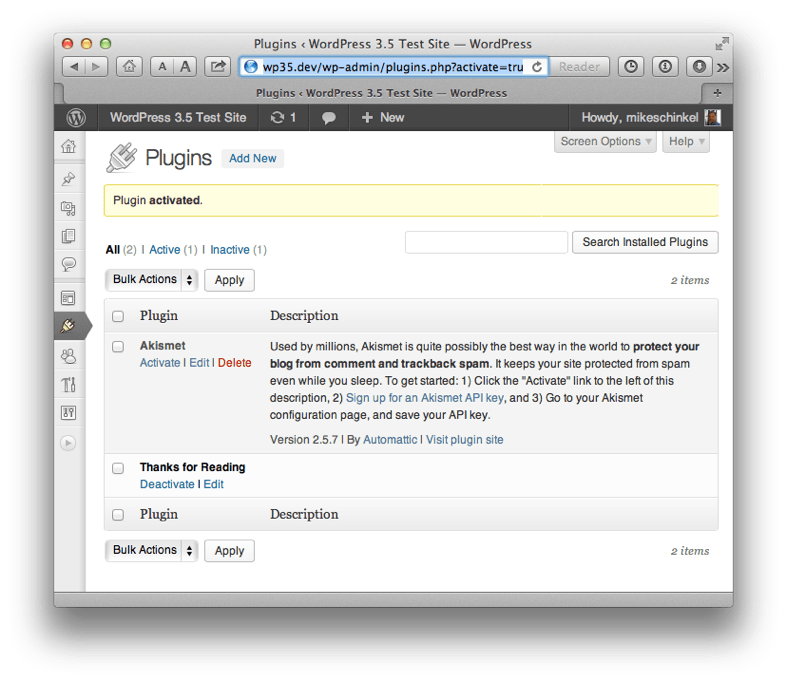Go forward with the browser forward arrow
Screen dimensions: 787x682
96,67
